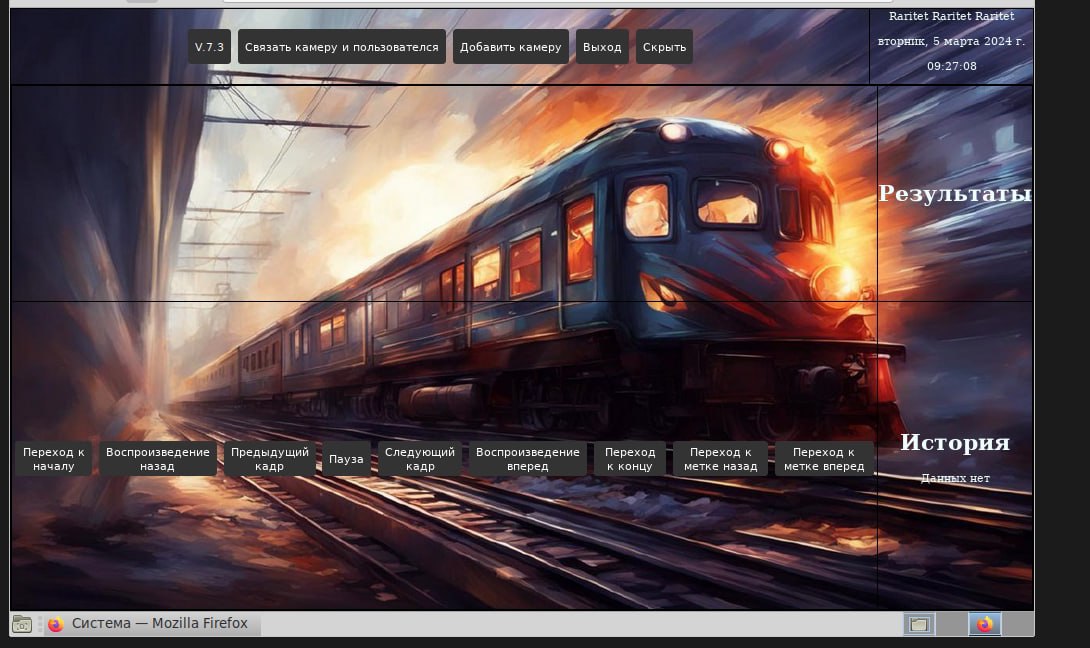Click the 'Данных нет' text

(x=955, y=478)
